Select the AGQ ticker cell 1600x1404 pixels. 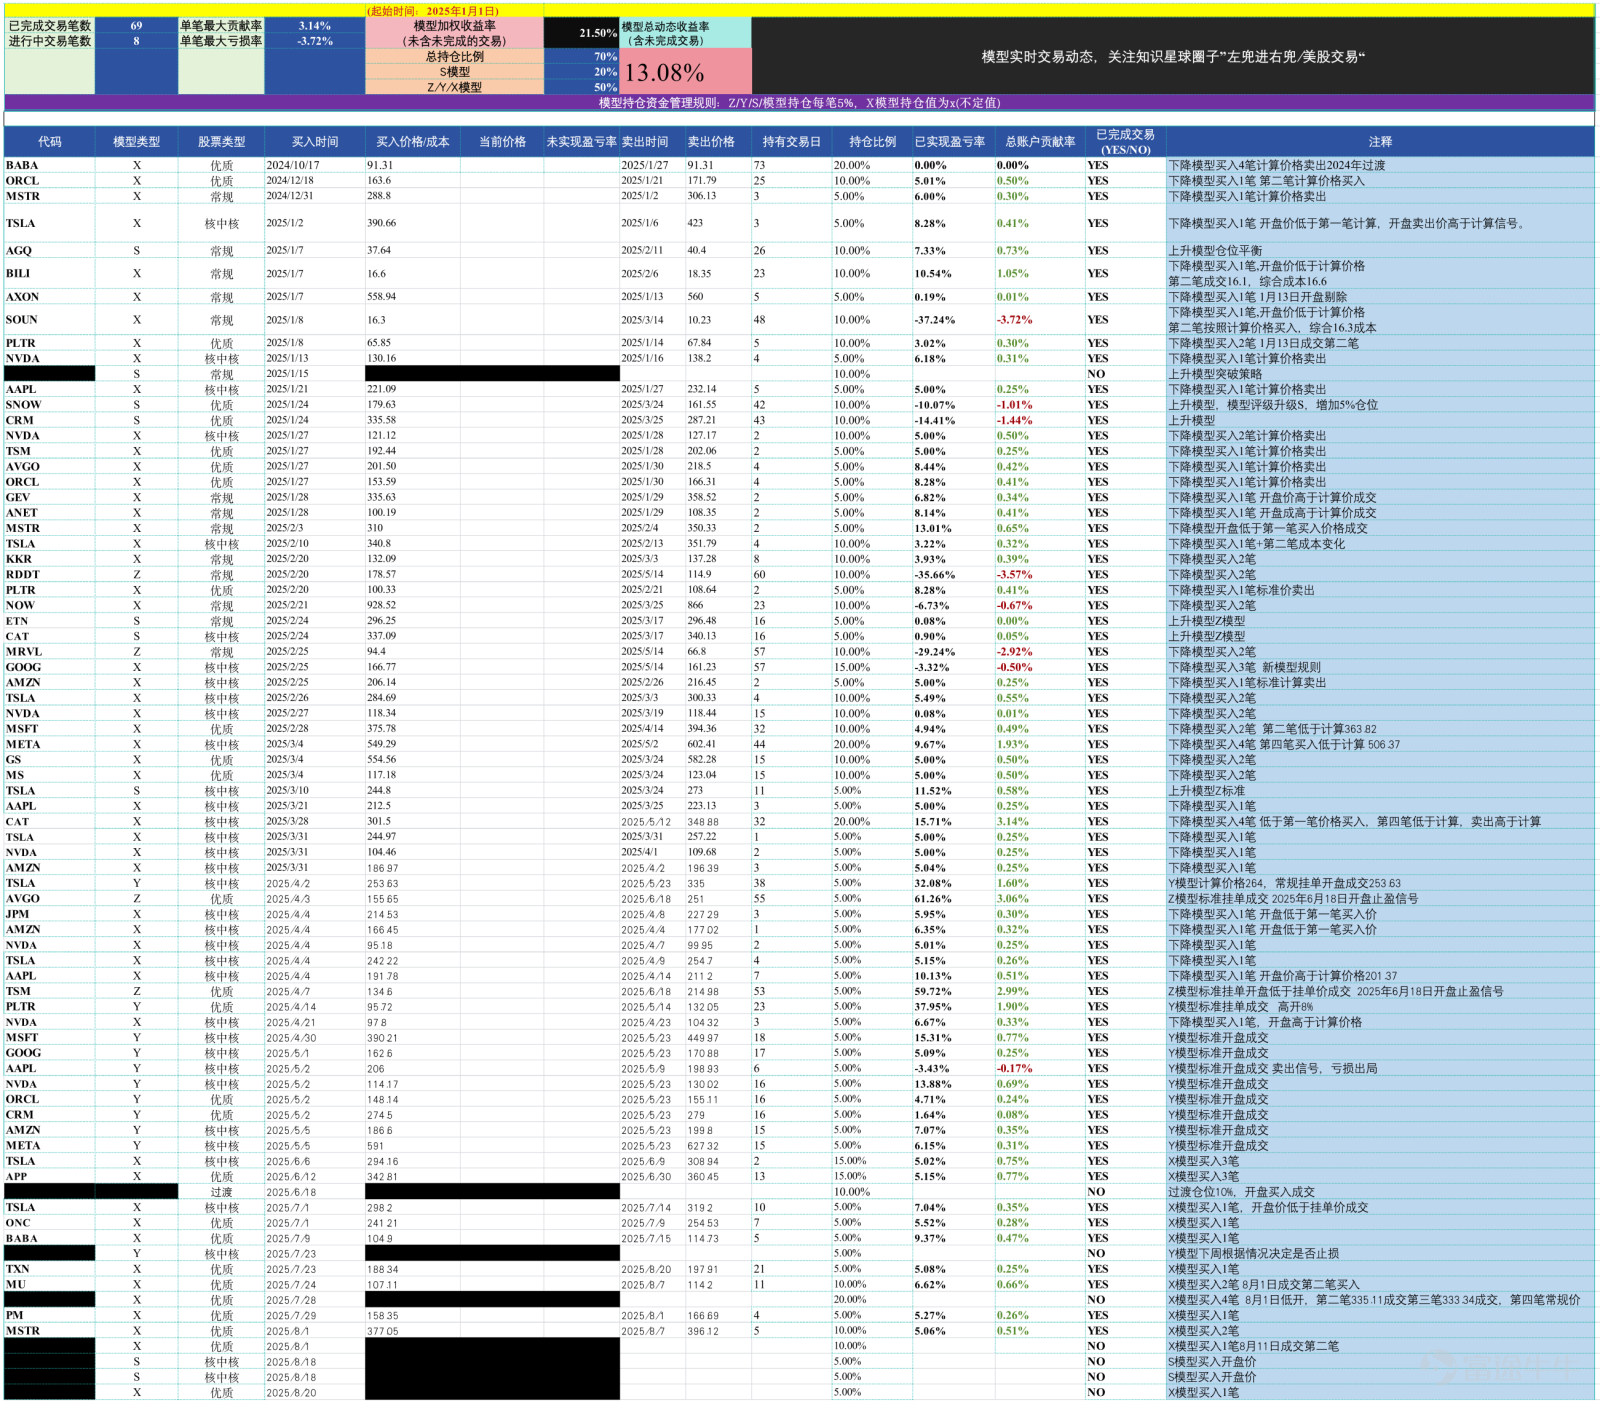(50, 251)
